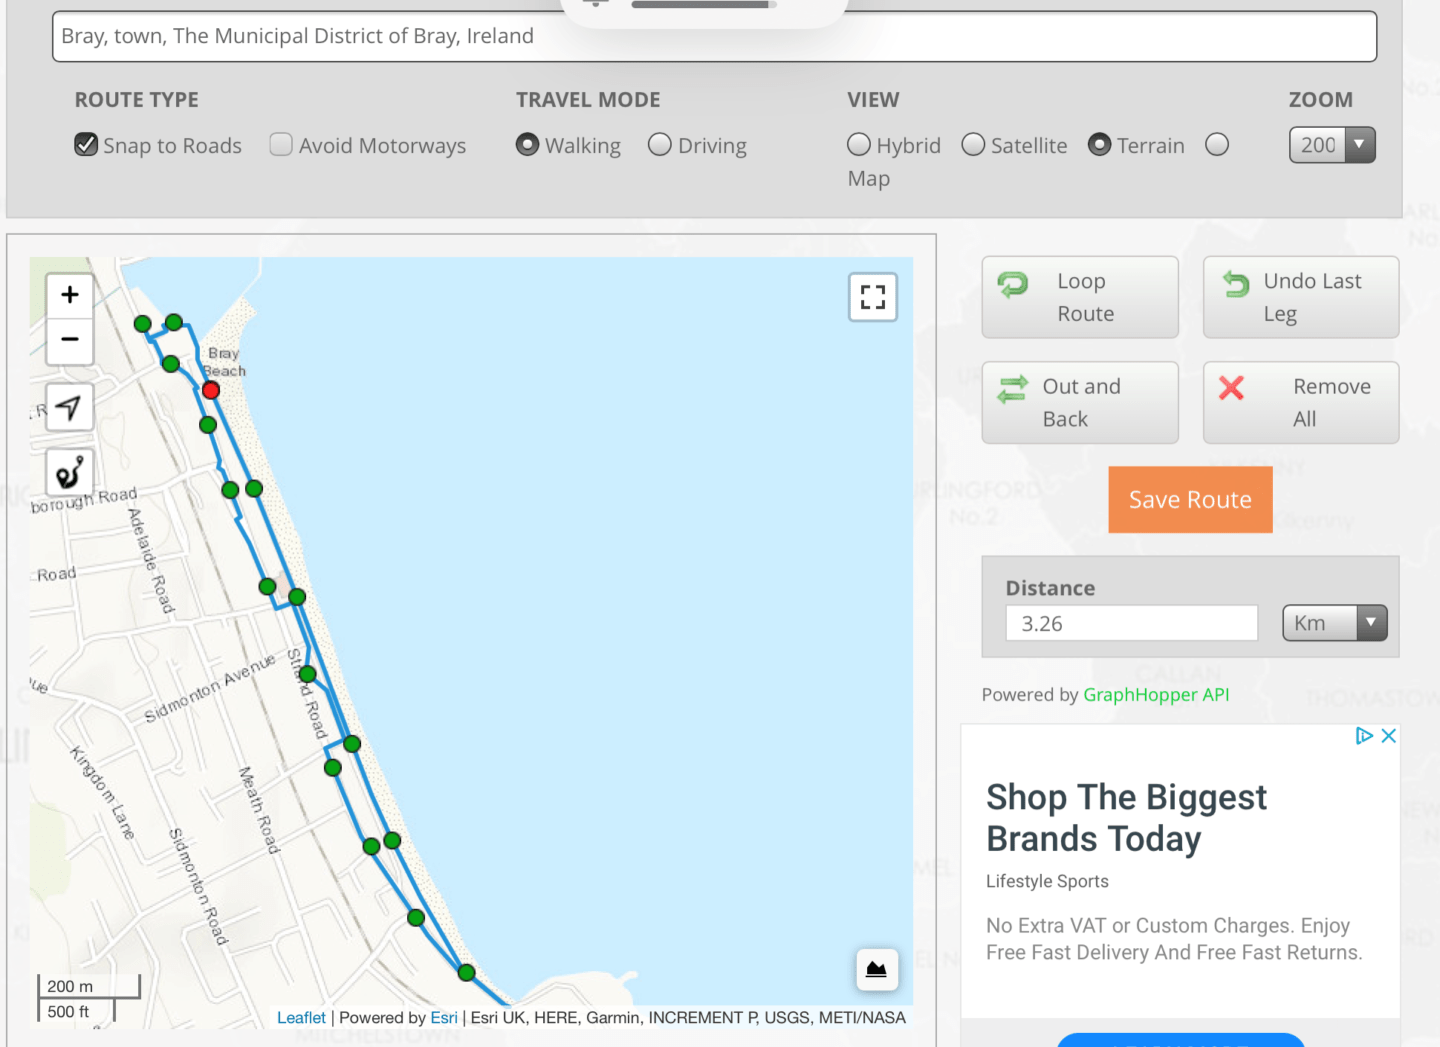Open the Km distance unit dropdown
Viewport: 1440px width, 1047px height.
(1334, 623)
